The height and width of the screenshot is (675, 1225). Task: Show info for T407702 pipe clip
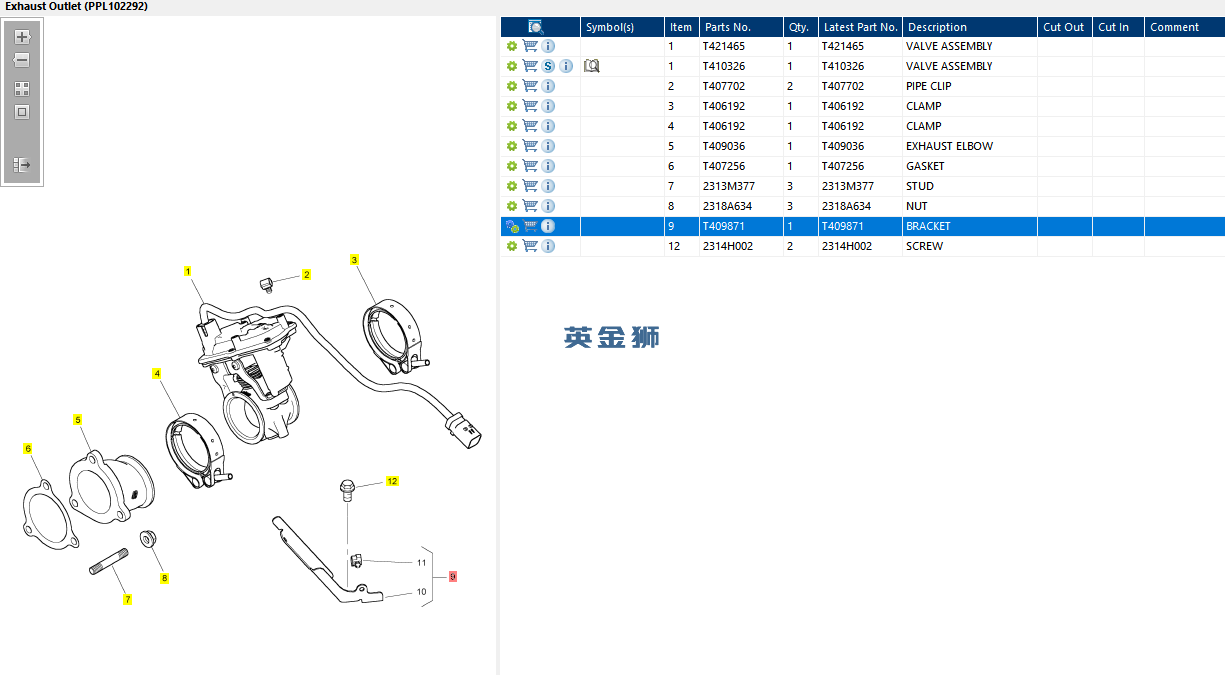[548, 86]
